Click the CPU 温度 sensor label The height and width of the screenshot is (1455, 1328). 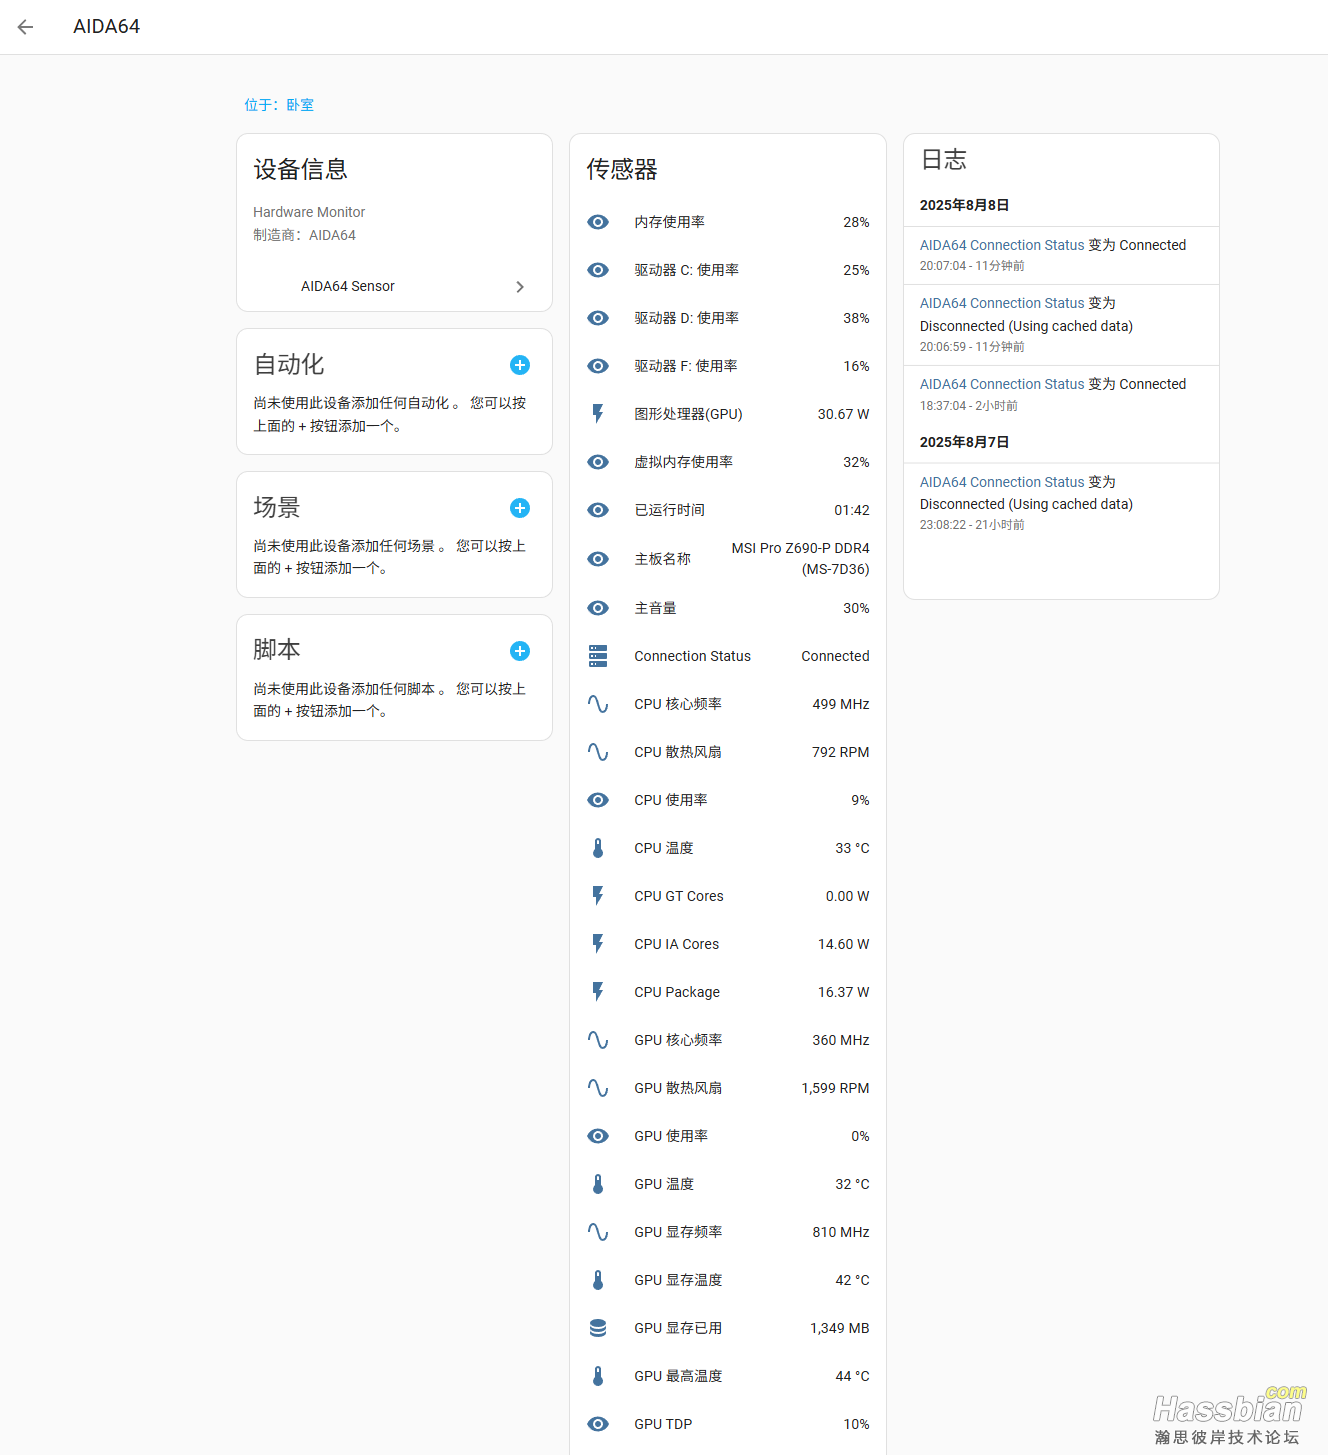tap(664, 848)
